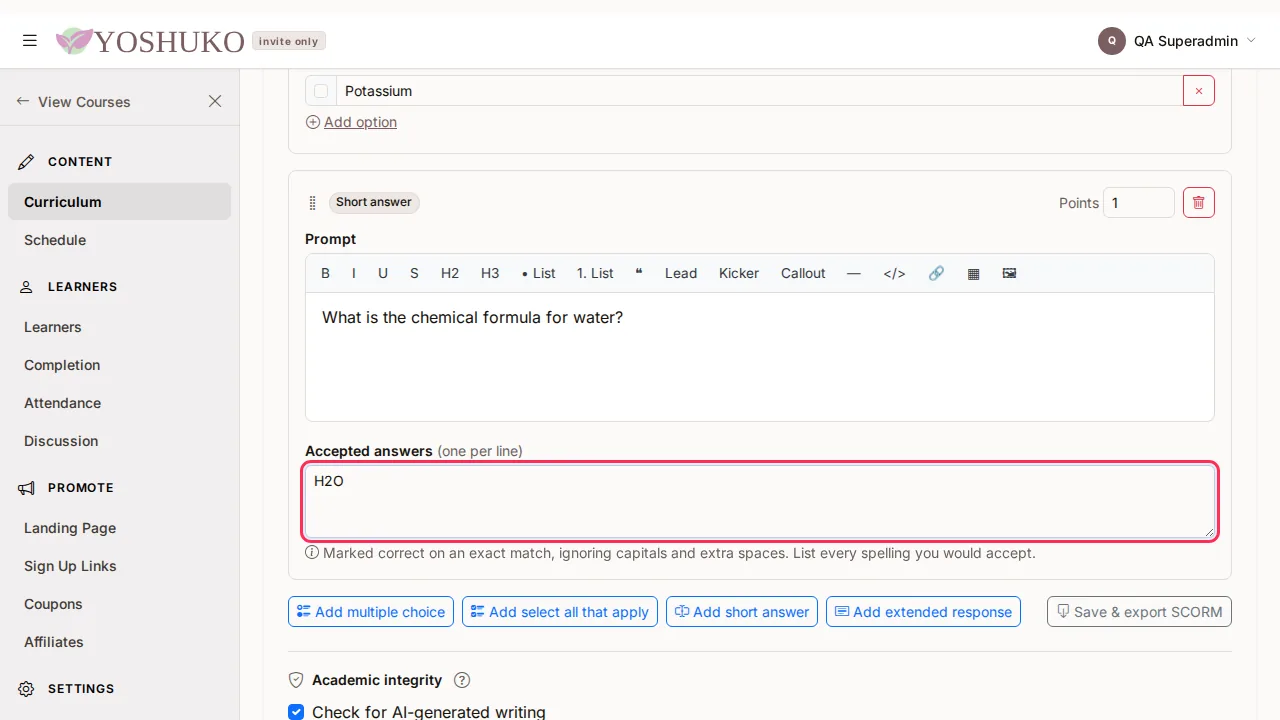Viewport: 1280px width, 720px height.
Task: Click the Yoshuko logo
Action: coord(150,41)
